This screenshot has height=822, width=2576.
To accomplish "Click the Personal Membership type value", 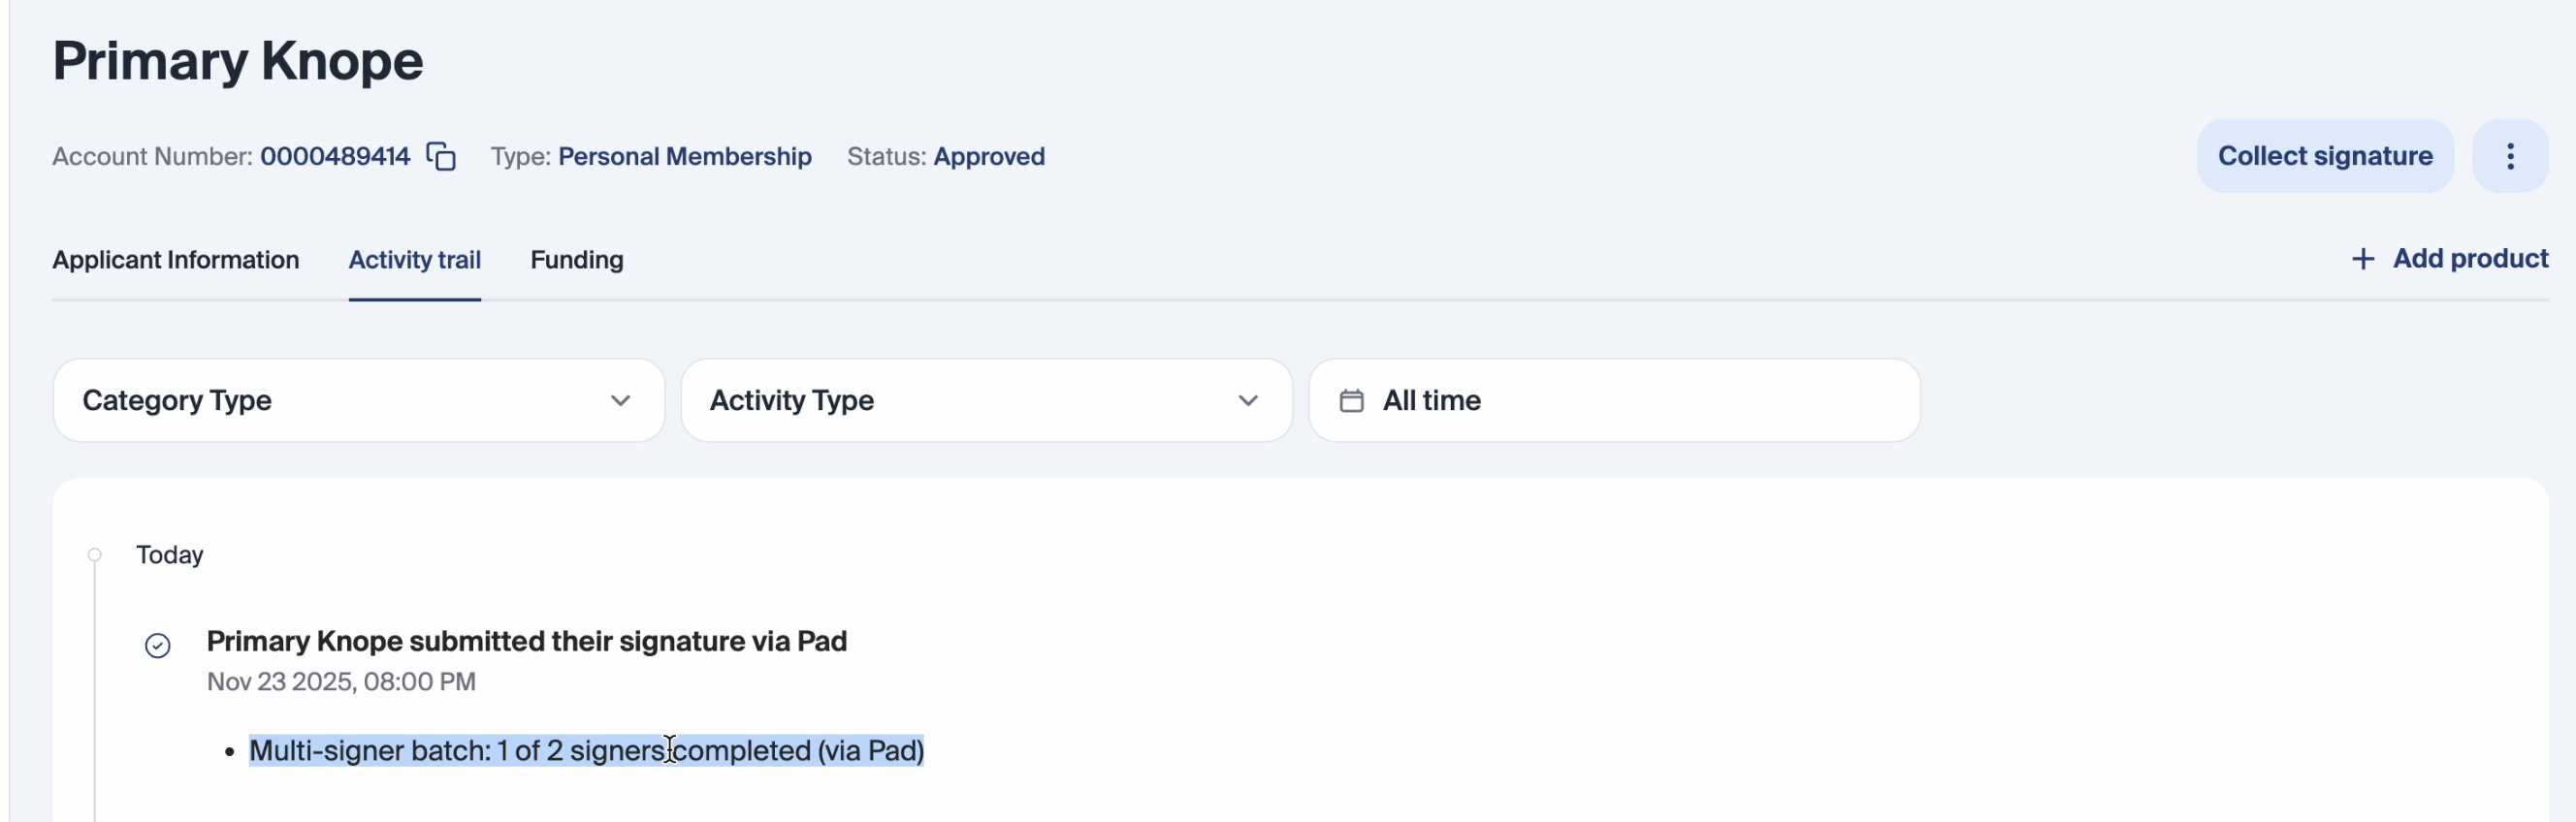I will coord(684,157).
